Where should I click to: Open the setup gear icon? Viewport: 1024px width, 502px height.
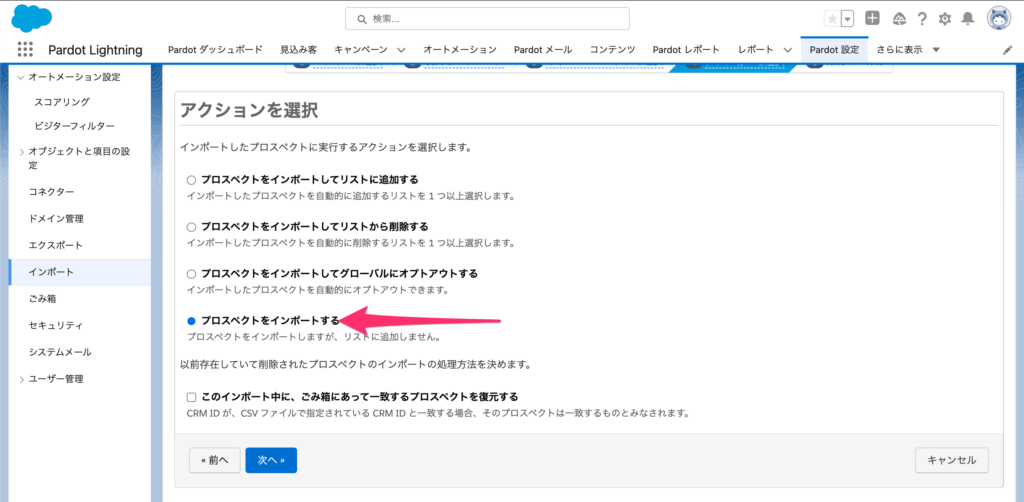pyautogui.click(x=945, y=19)
